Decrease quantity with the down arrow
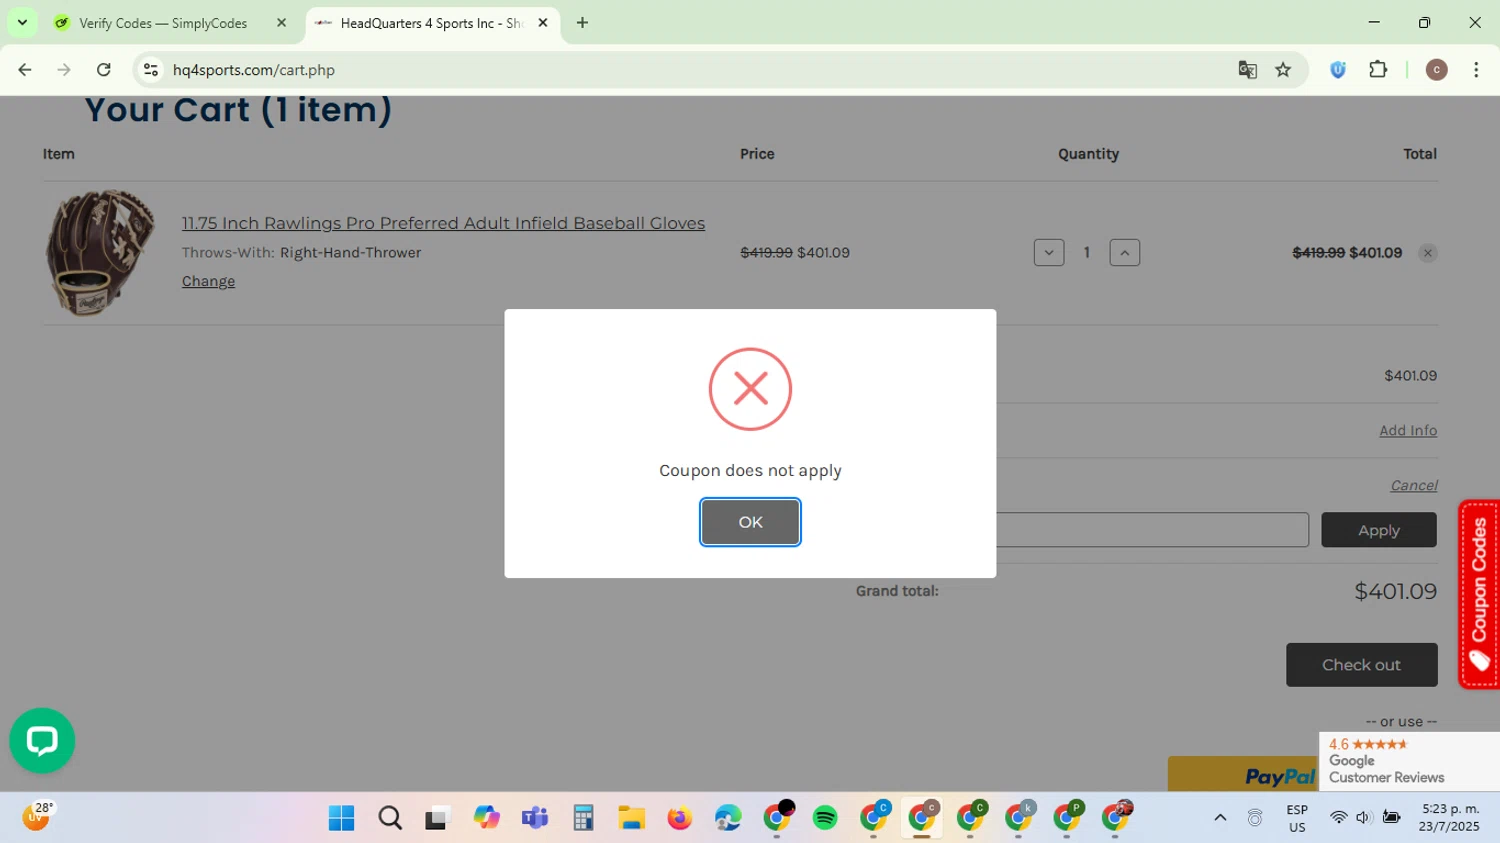Screen dimensions: 1500x843 tap(1049, 253)
